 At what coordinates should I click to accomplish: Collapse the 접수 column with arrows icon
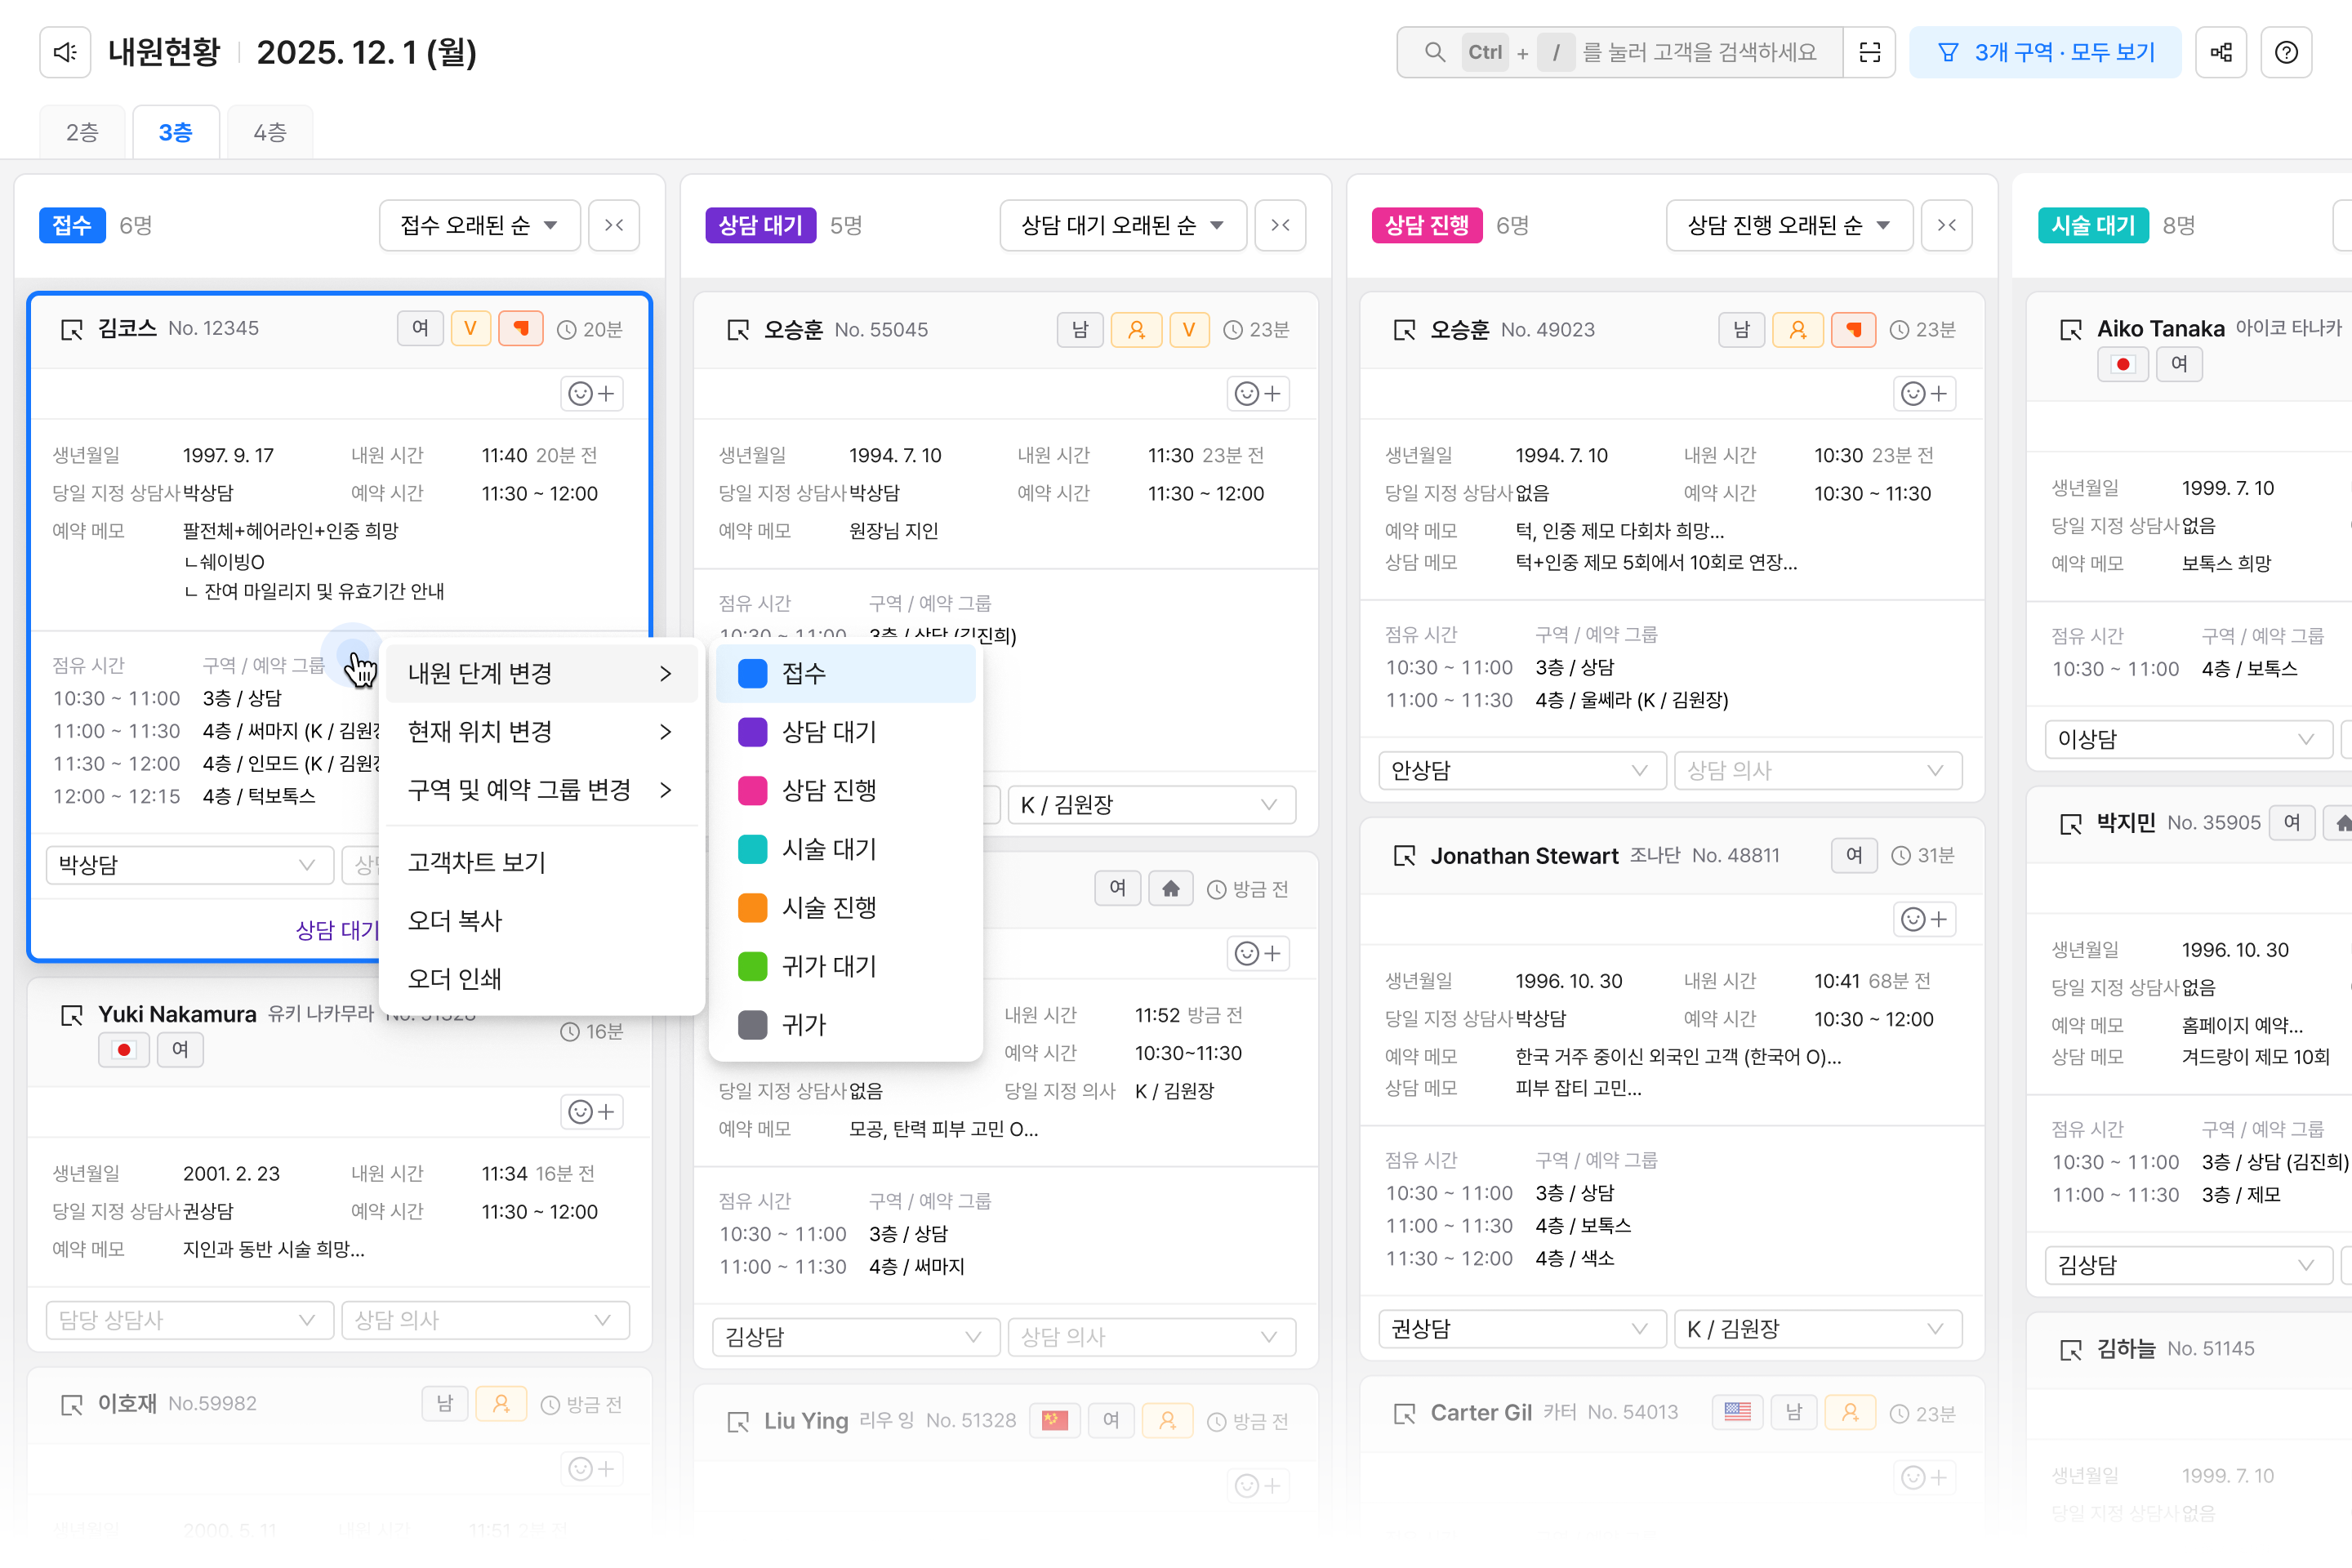pos(614,225)
